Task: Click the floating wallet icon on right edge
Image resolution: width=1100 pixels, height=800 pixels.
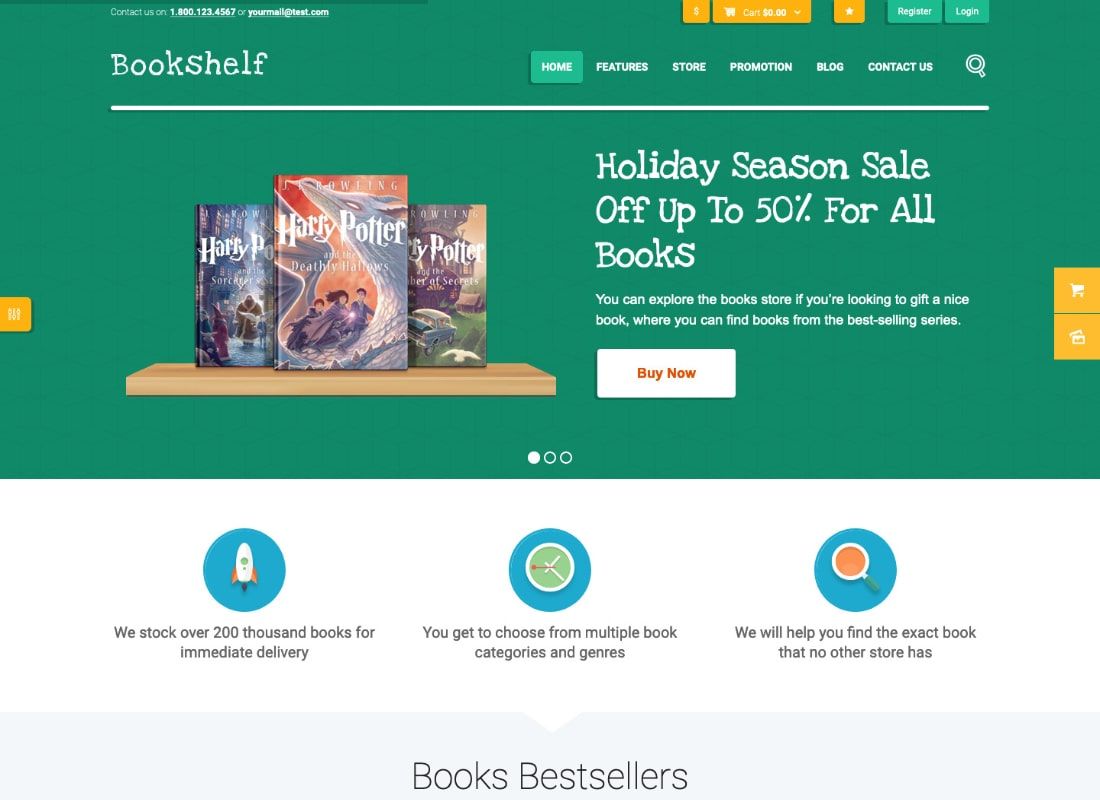Action: click(1077, 337)
